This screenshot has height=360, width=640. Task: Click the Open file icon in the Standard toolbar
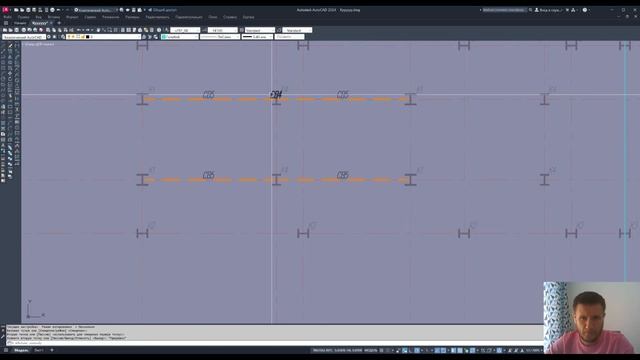click(10, 30)
